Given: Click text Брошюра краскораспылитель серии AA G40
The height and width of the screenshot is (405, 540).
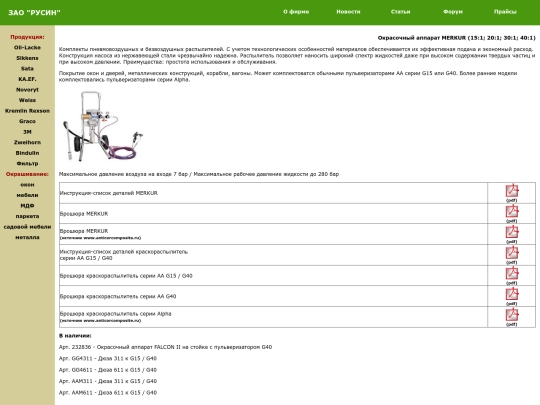Looking at the screenshot, I should 118,296.
